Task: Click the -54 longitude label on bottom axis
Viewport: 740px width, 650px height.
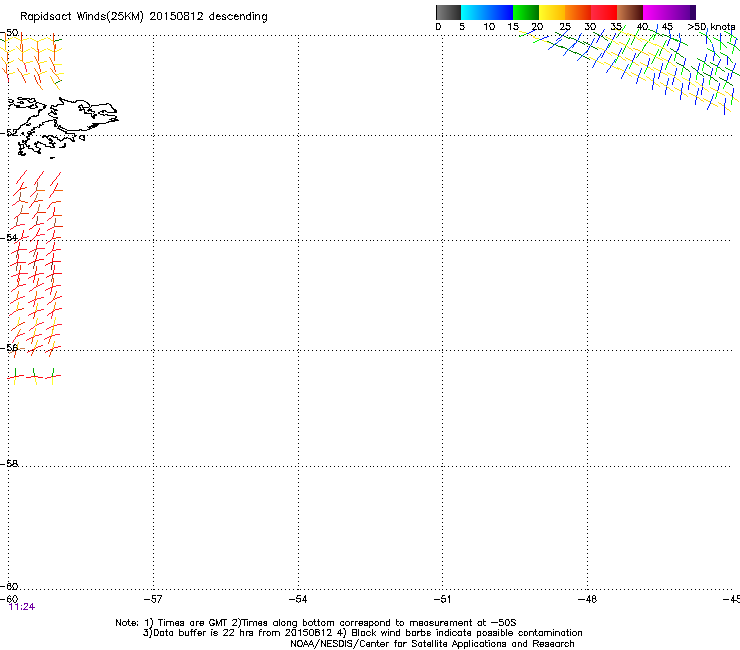Action: (x=298, y=599)
